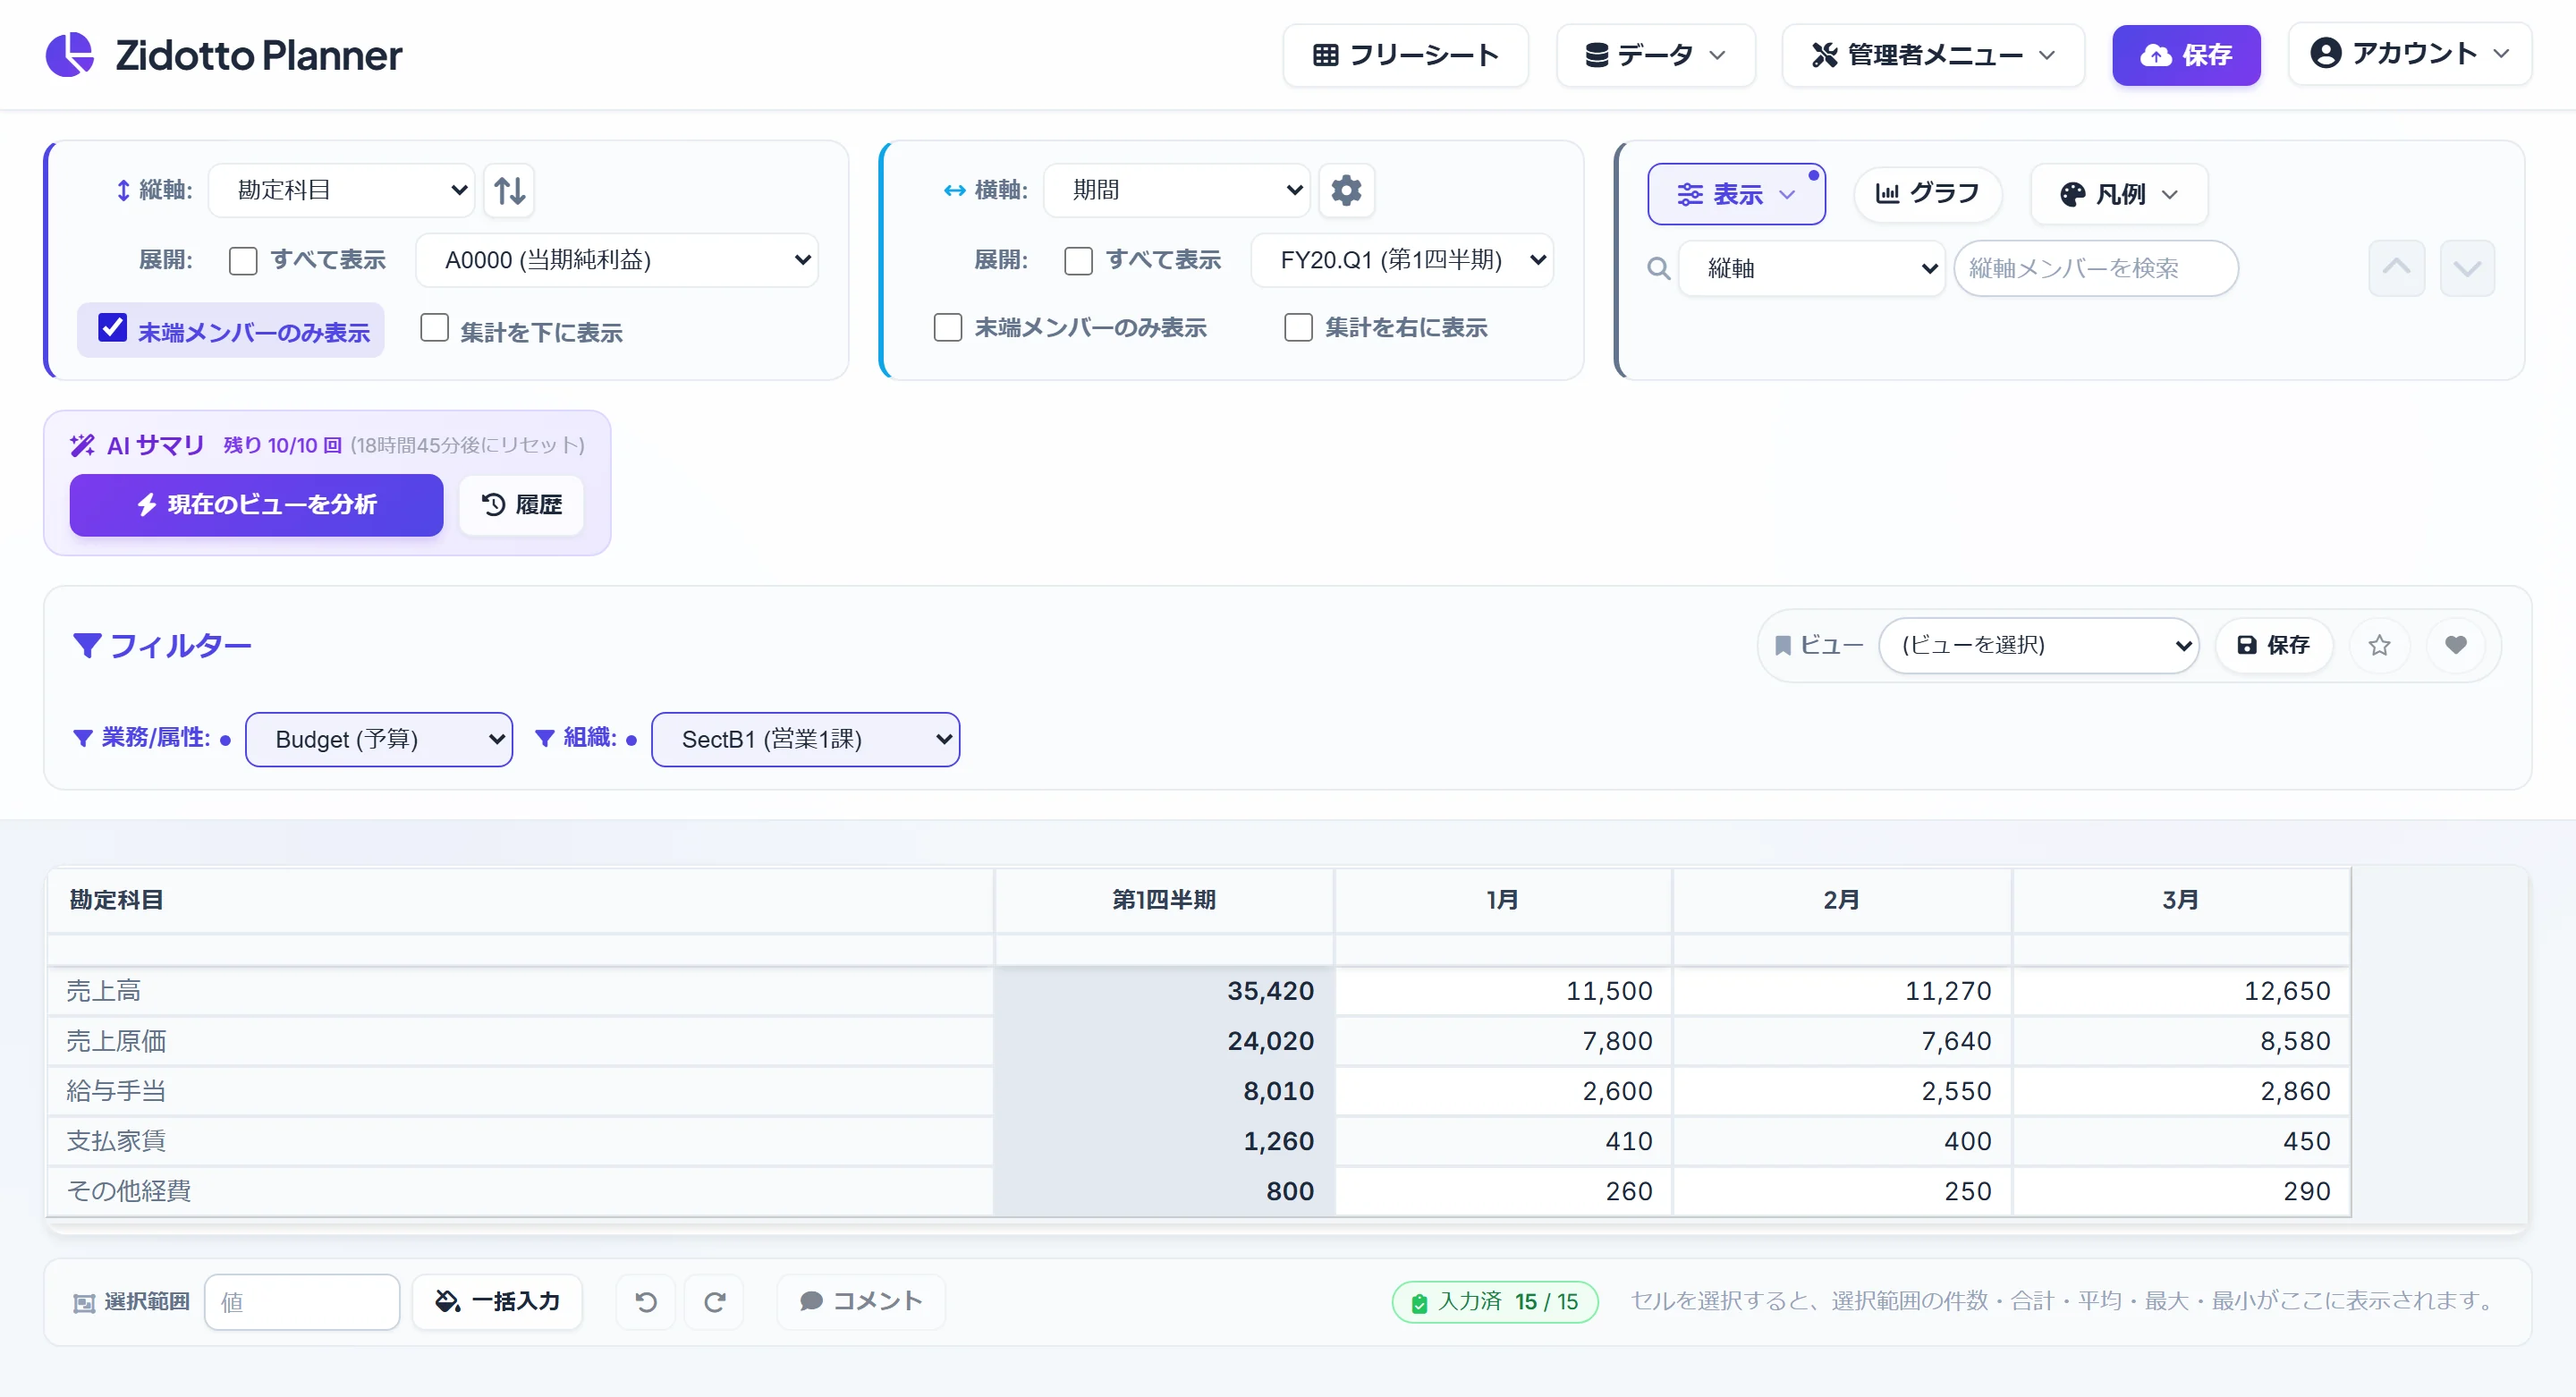Click the Zidotto Planner logo icon
Viewport: 2576px width, 1397px height.
70,54
